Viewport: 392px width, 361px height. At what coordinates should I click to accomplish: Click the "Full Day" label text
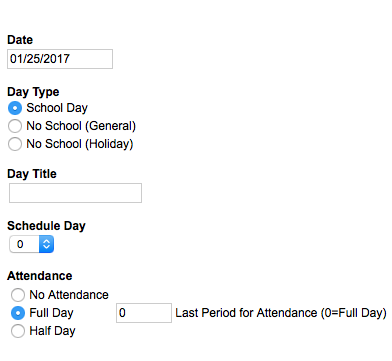point(51,313)
